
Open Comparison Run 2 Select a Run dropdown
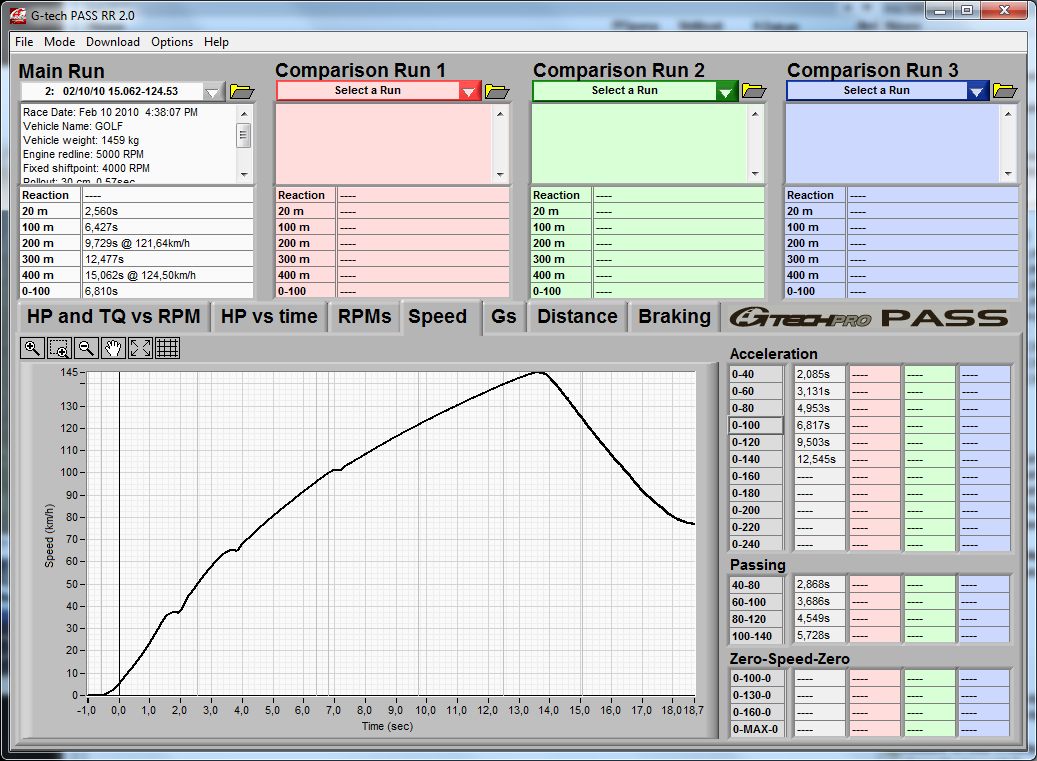click(x=726, y=91)
